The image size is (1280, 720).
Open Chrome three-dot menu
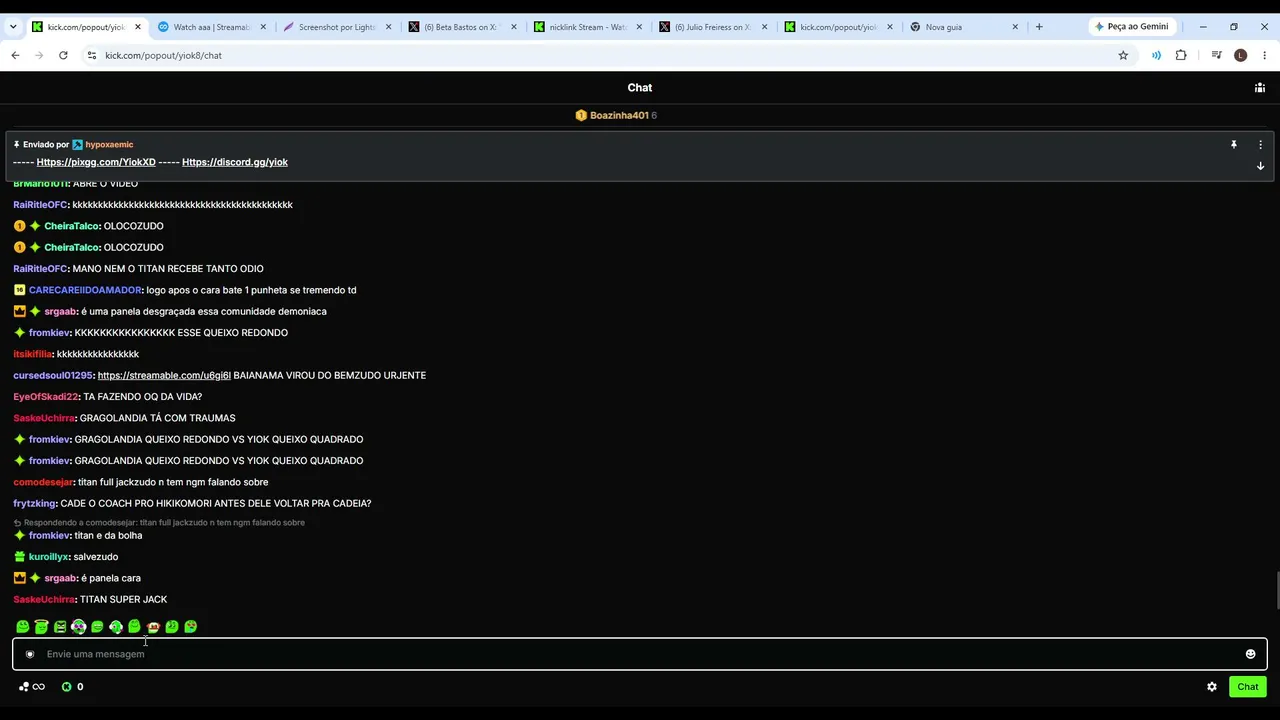pos(1265,55)
